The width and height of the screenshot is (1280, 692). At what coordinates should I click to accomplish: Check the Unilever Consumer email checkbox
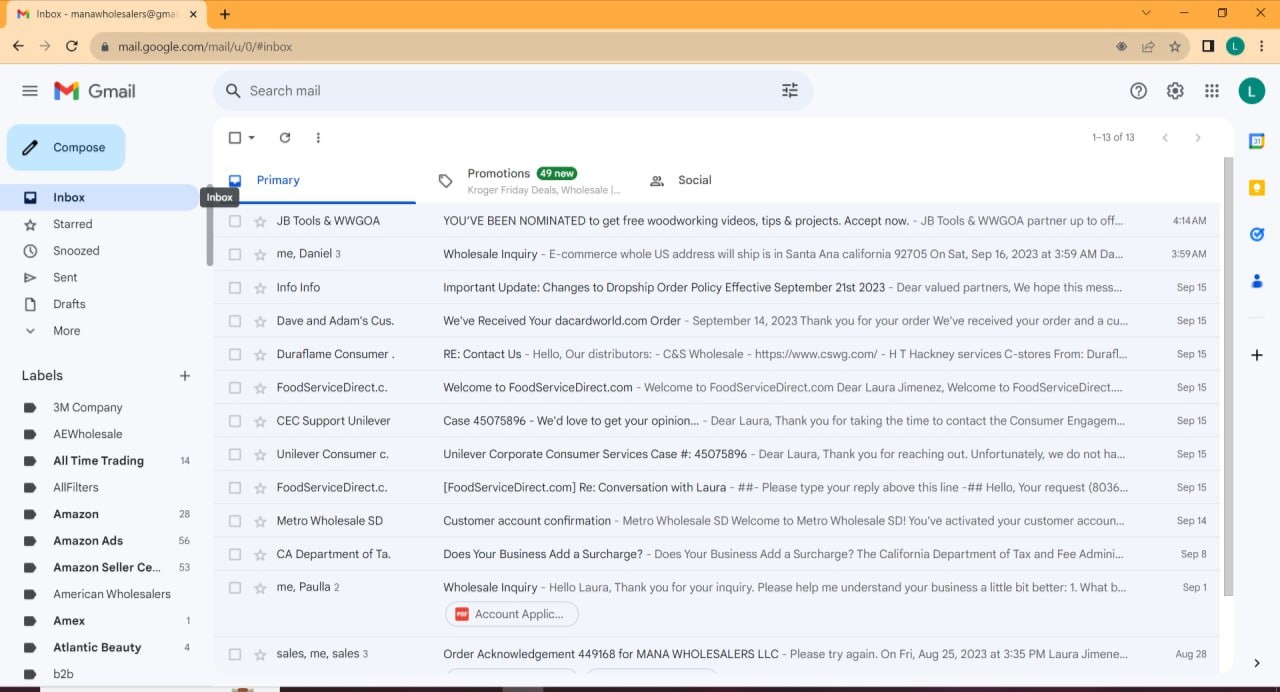pyautogui.click(x=235, y=454)
